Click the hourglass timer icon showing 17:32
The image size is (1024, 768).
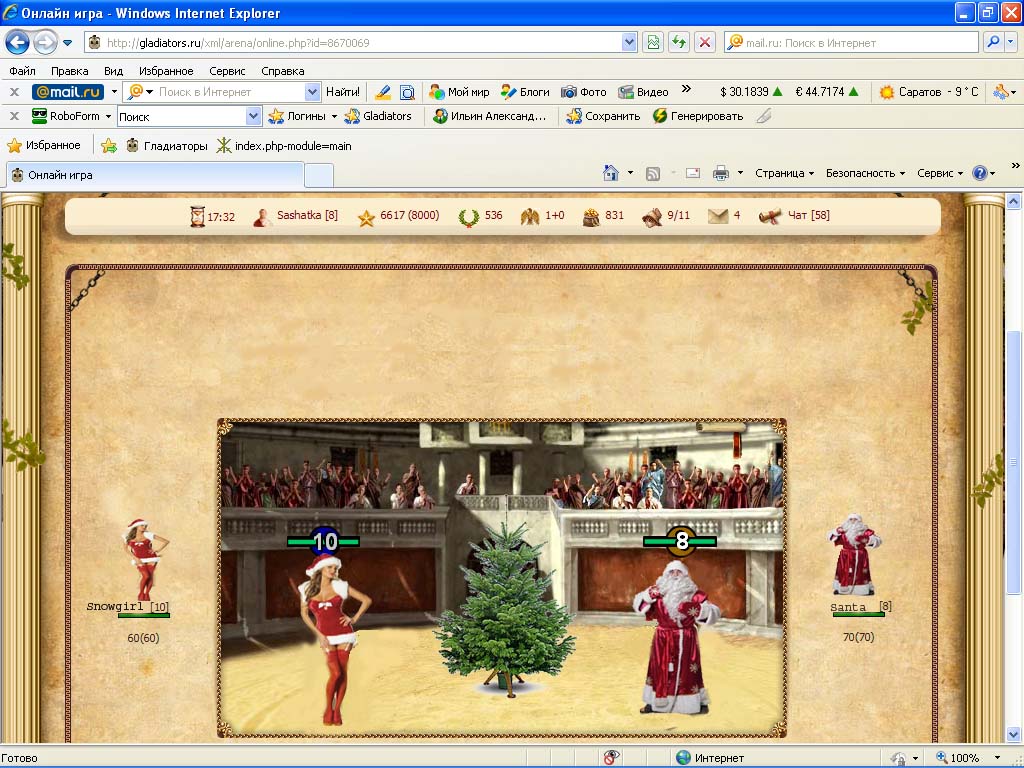(198, 216)
